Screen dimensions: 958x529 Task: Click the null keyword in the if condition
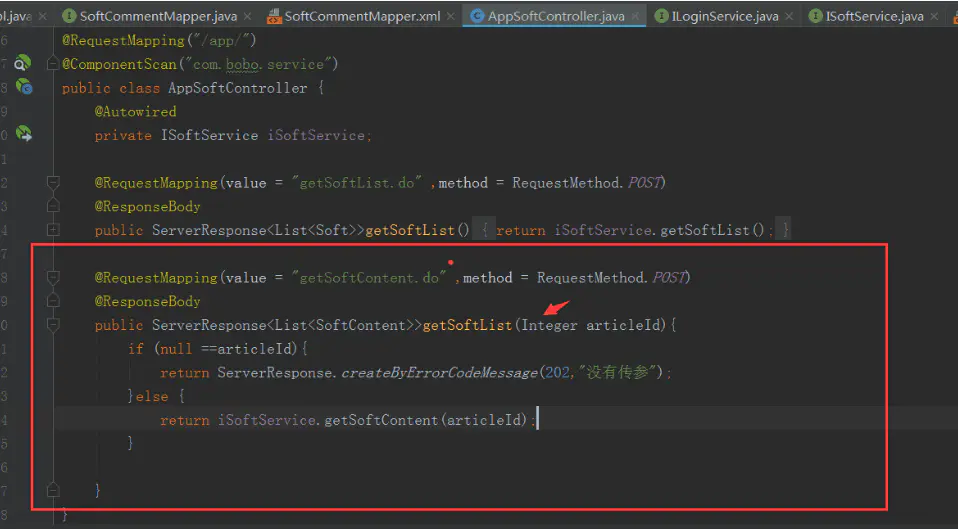click(x=176, y=349)
